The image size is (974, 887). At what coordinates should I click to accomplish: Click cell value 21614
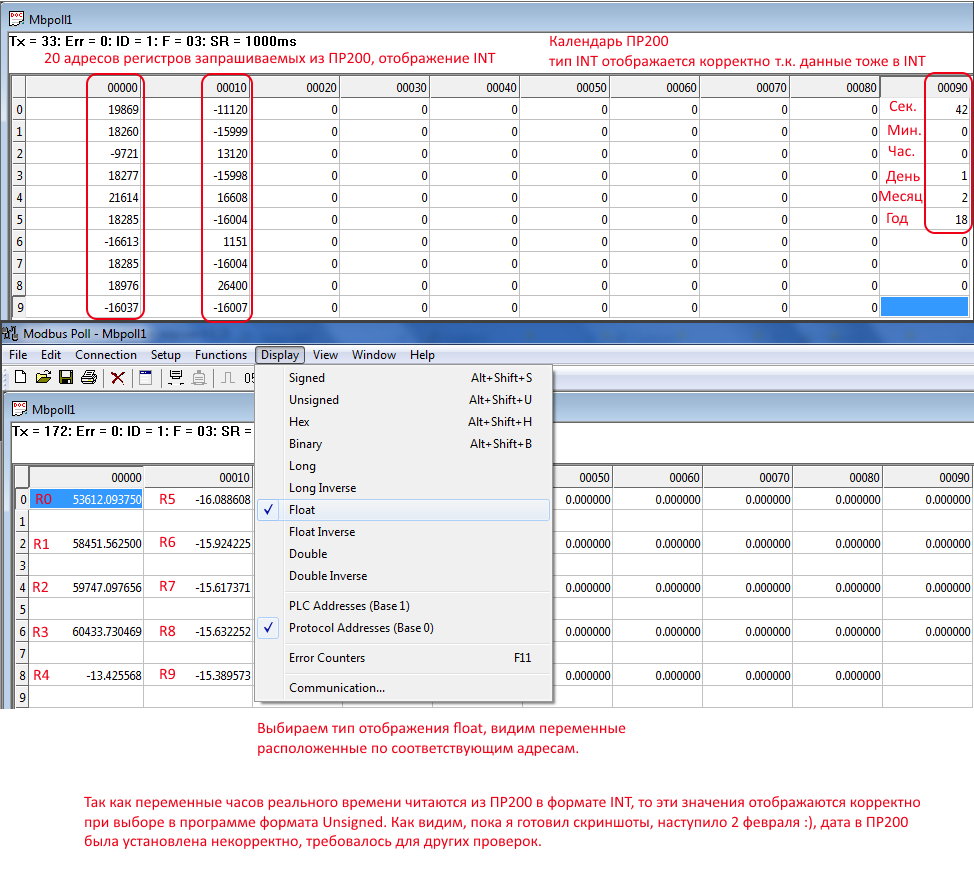(84, 198)
